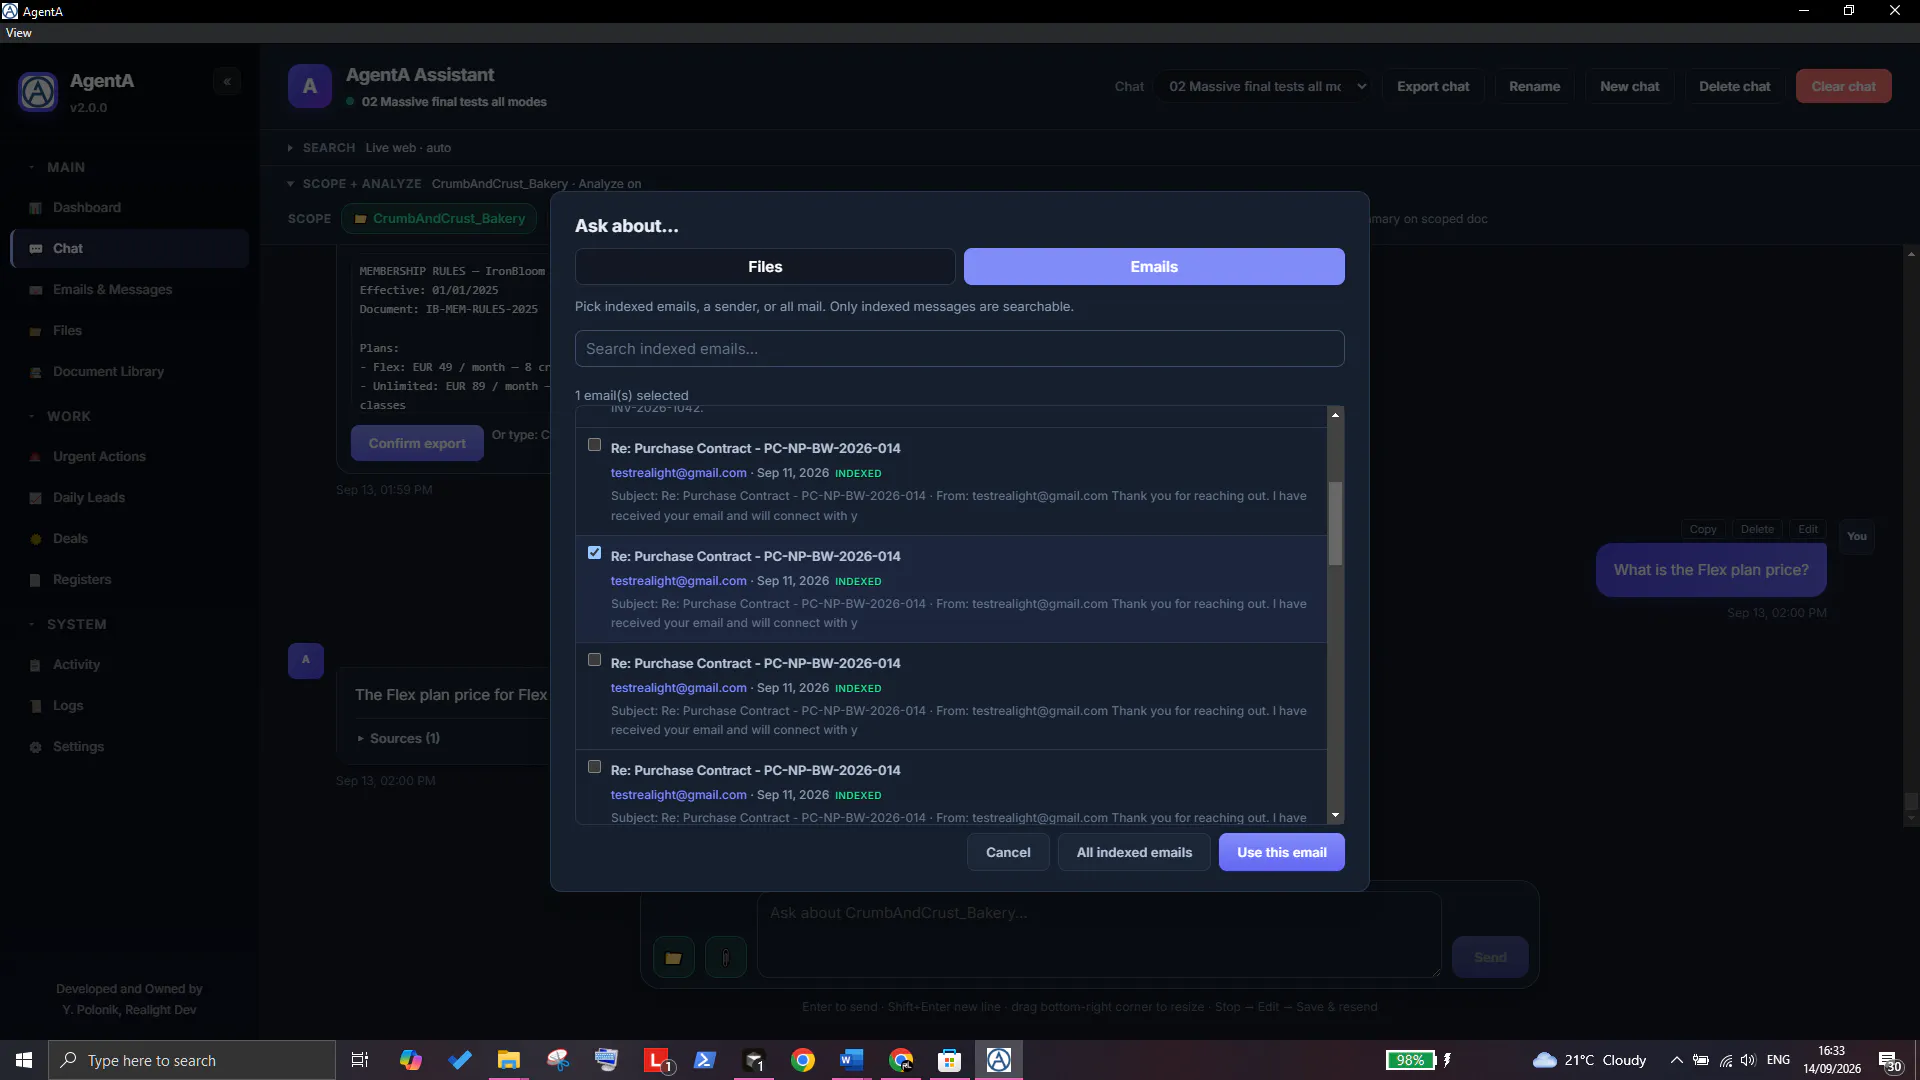This screenshot has height=1080, width=1920.
Task: Collapse the WORK sidebar group
Action: point(32,417)
